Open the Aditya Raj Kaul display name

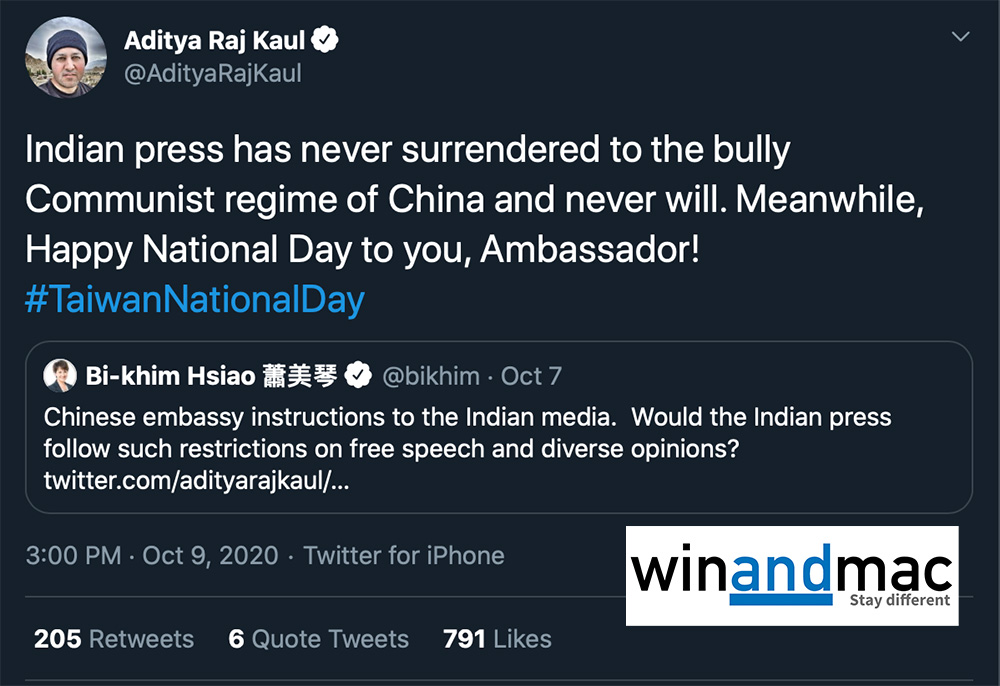point(215,41)
